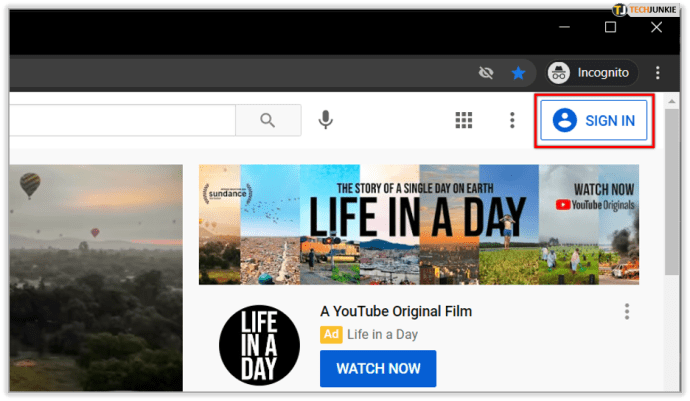Open Chrome's three-dot browser menu

click(x=657, y=73)
